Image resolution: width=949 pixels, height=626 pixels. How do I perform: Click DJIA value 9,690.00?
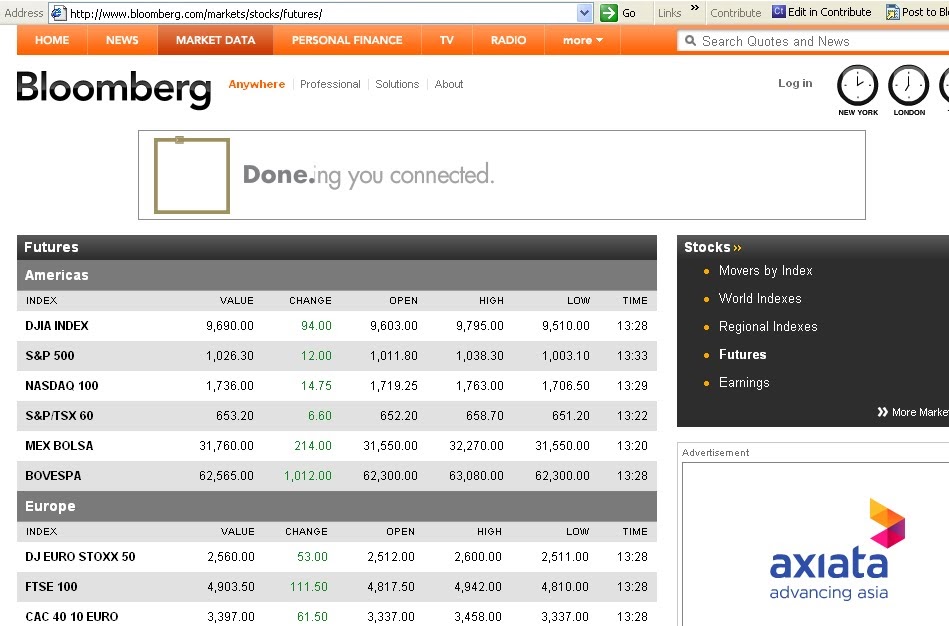(229, 326)
